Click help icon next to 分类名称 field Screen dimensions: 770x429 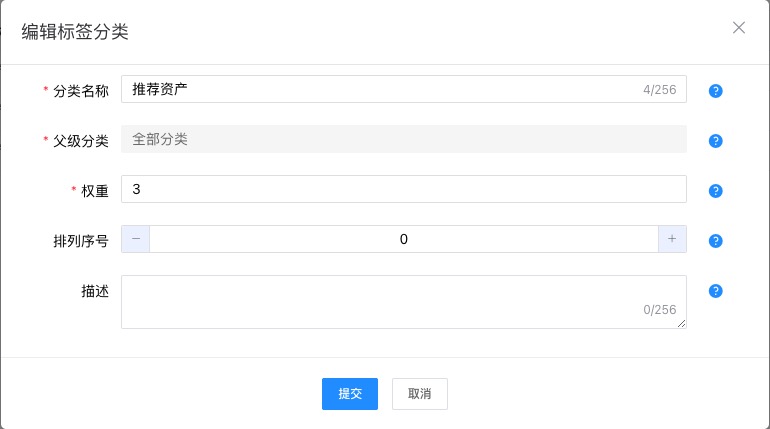[x=715, y=91]
